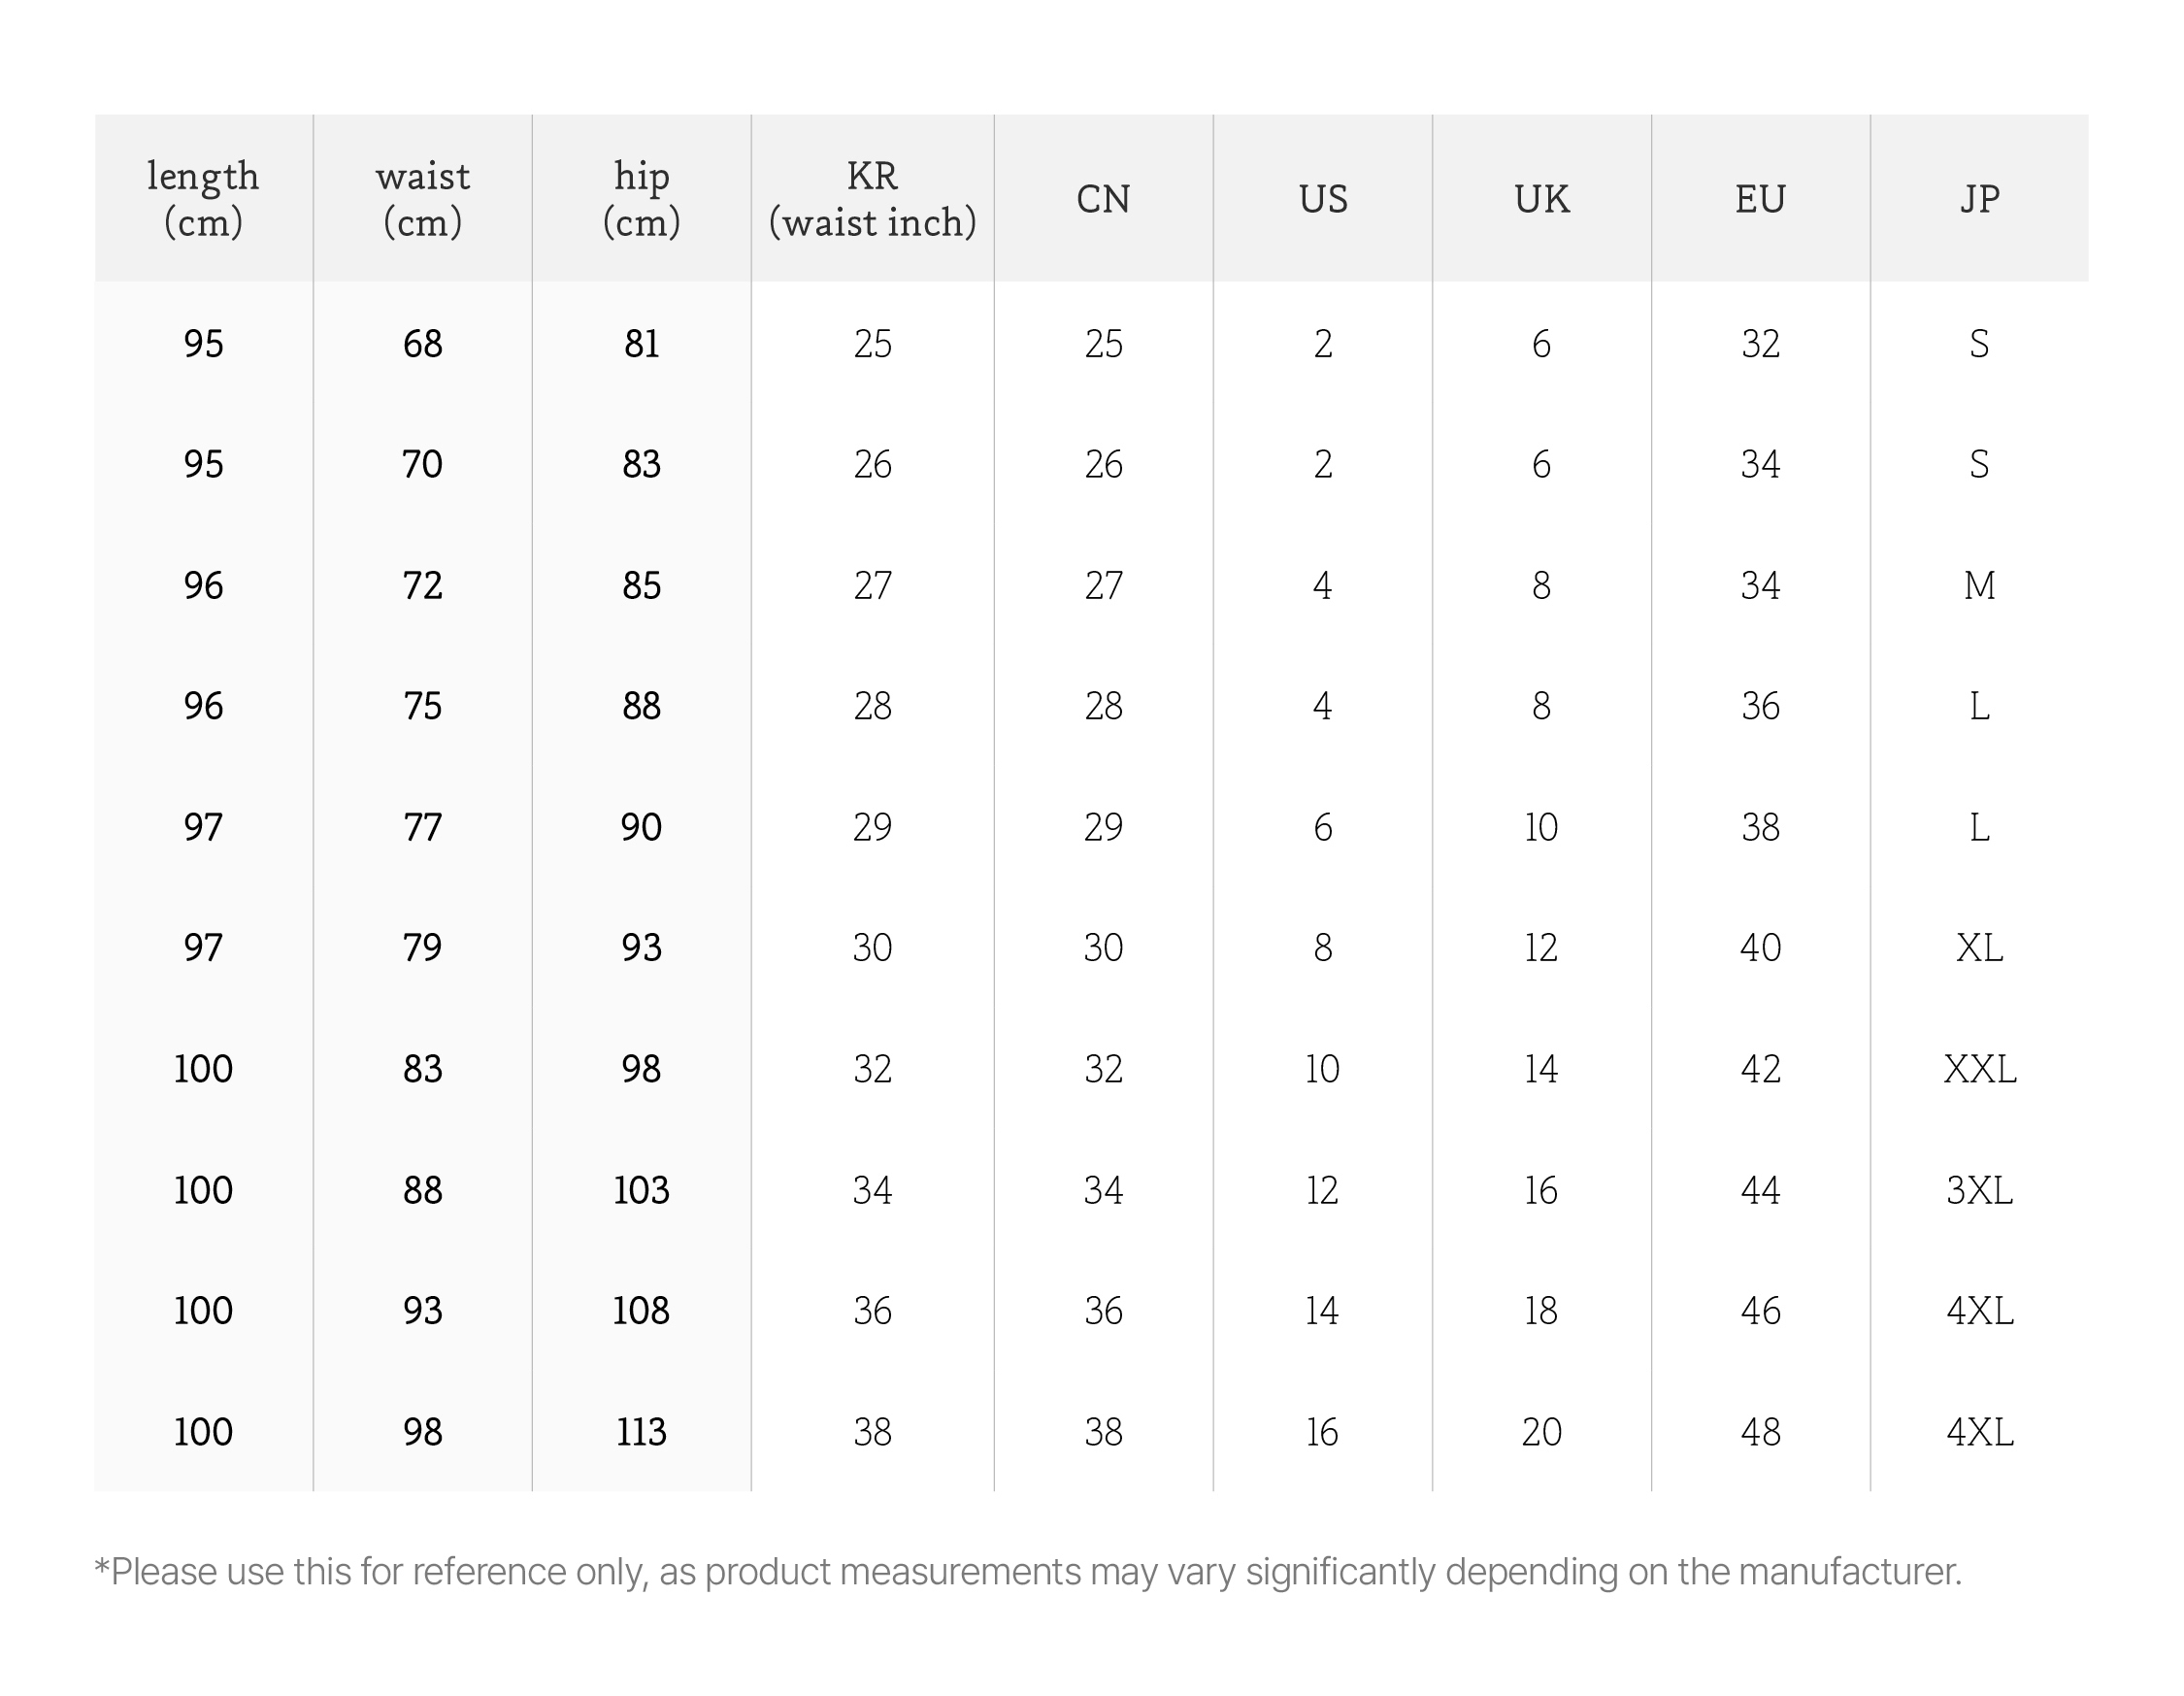Click the EU size 48 cell
The image size is (2184, 1696).
(x=1760, y=1432)
